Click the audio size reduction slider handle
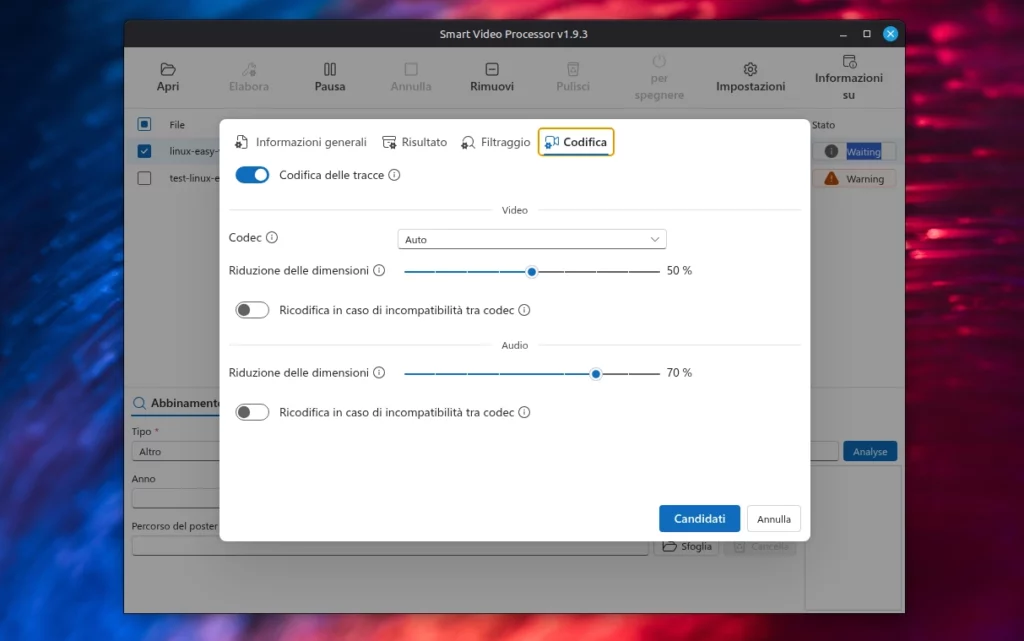Screen dimensions: 1024x641 (x=596, y=374)
